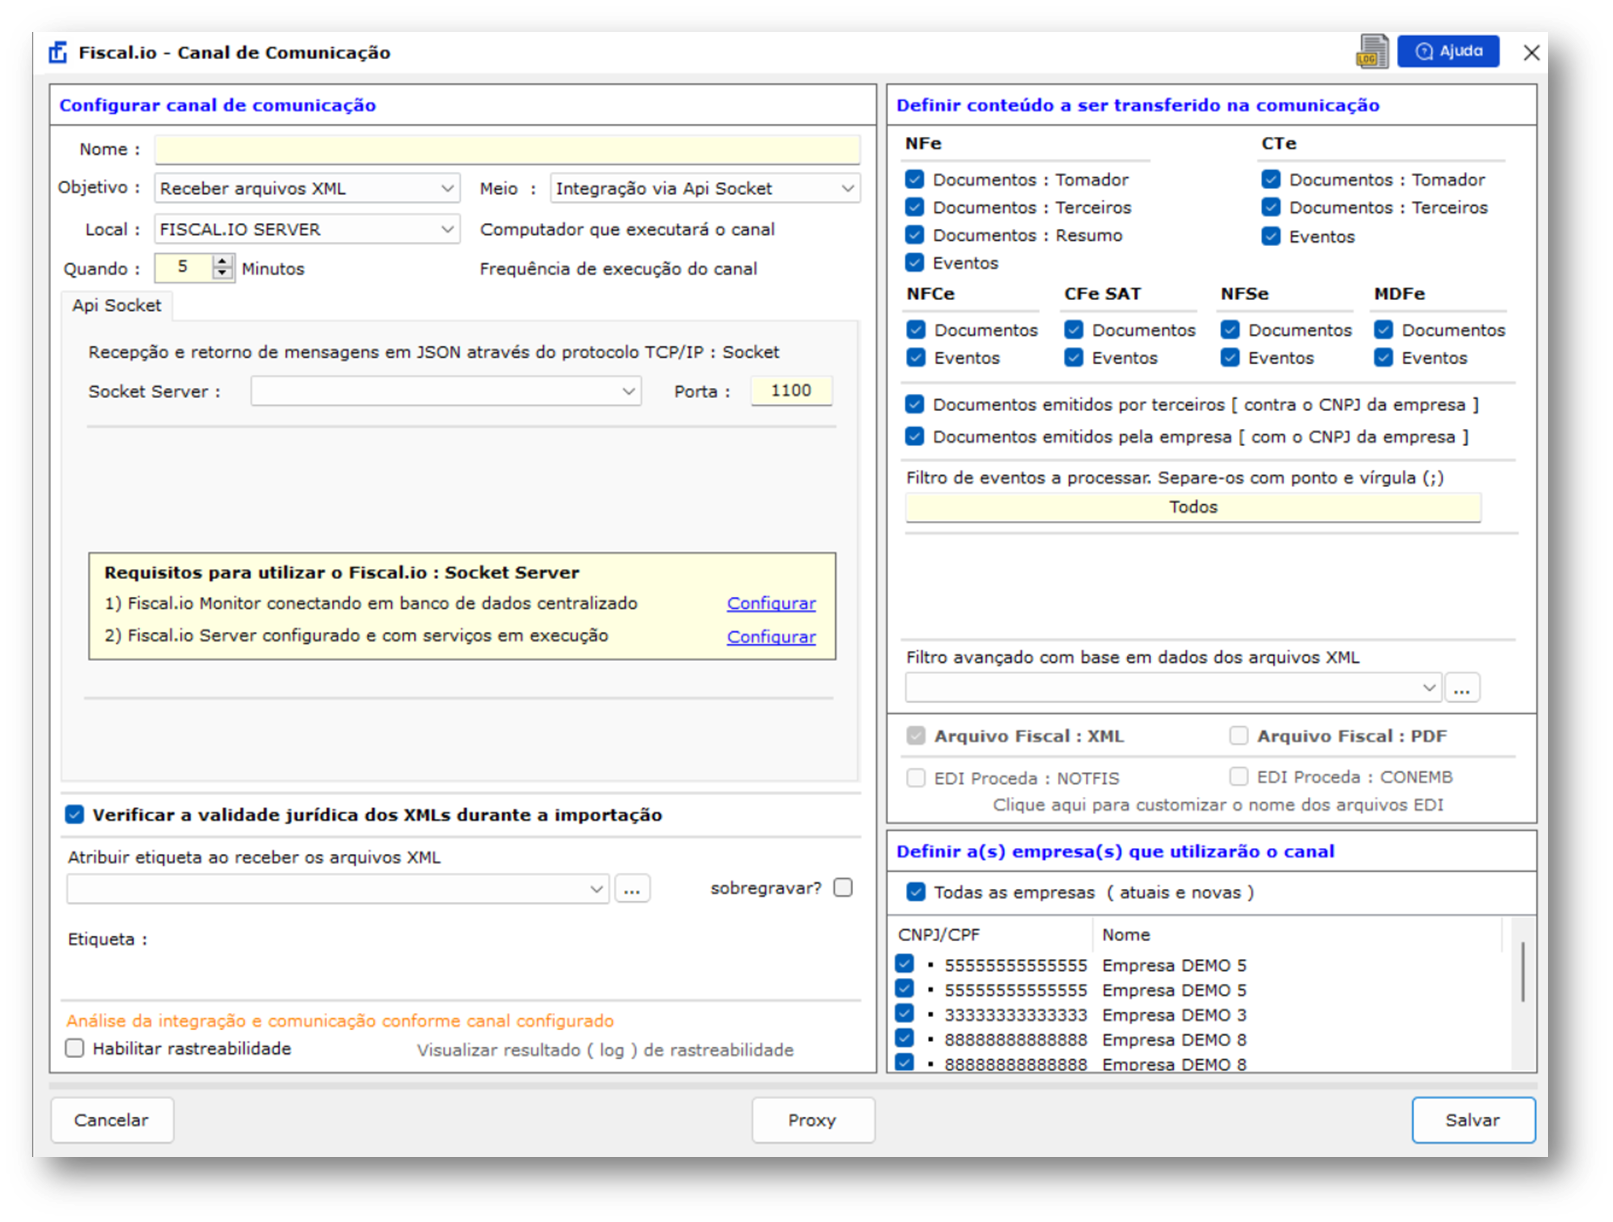
Task: Toggle MDFe Eventos checkbox
Action: coord(1383,357)
